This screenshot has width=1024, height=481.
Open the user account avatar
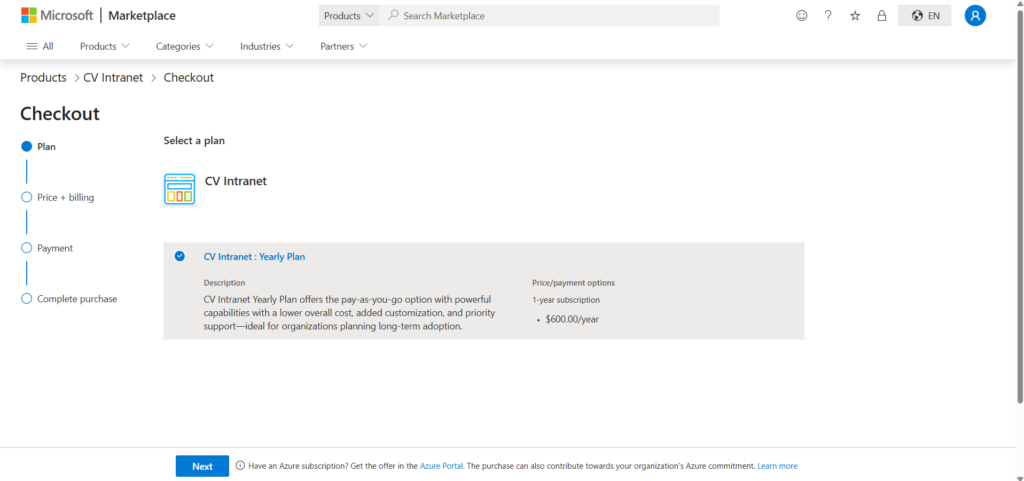(975, 16)
